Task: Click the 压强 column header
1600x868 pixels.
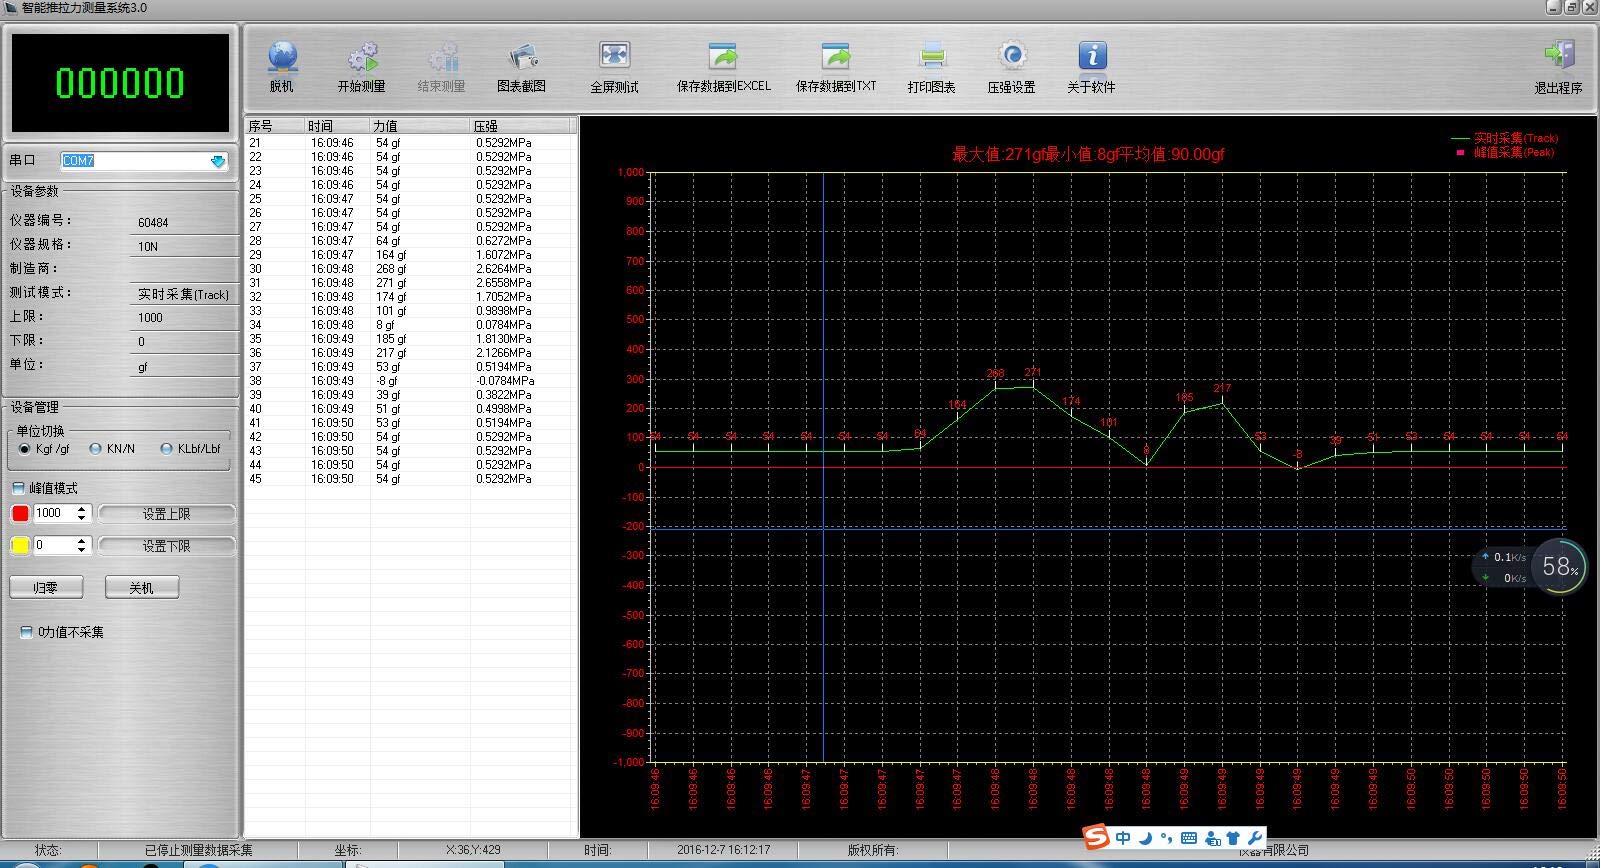Action: pyautogui.click(x=520, y=126)
